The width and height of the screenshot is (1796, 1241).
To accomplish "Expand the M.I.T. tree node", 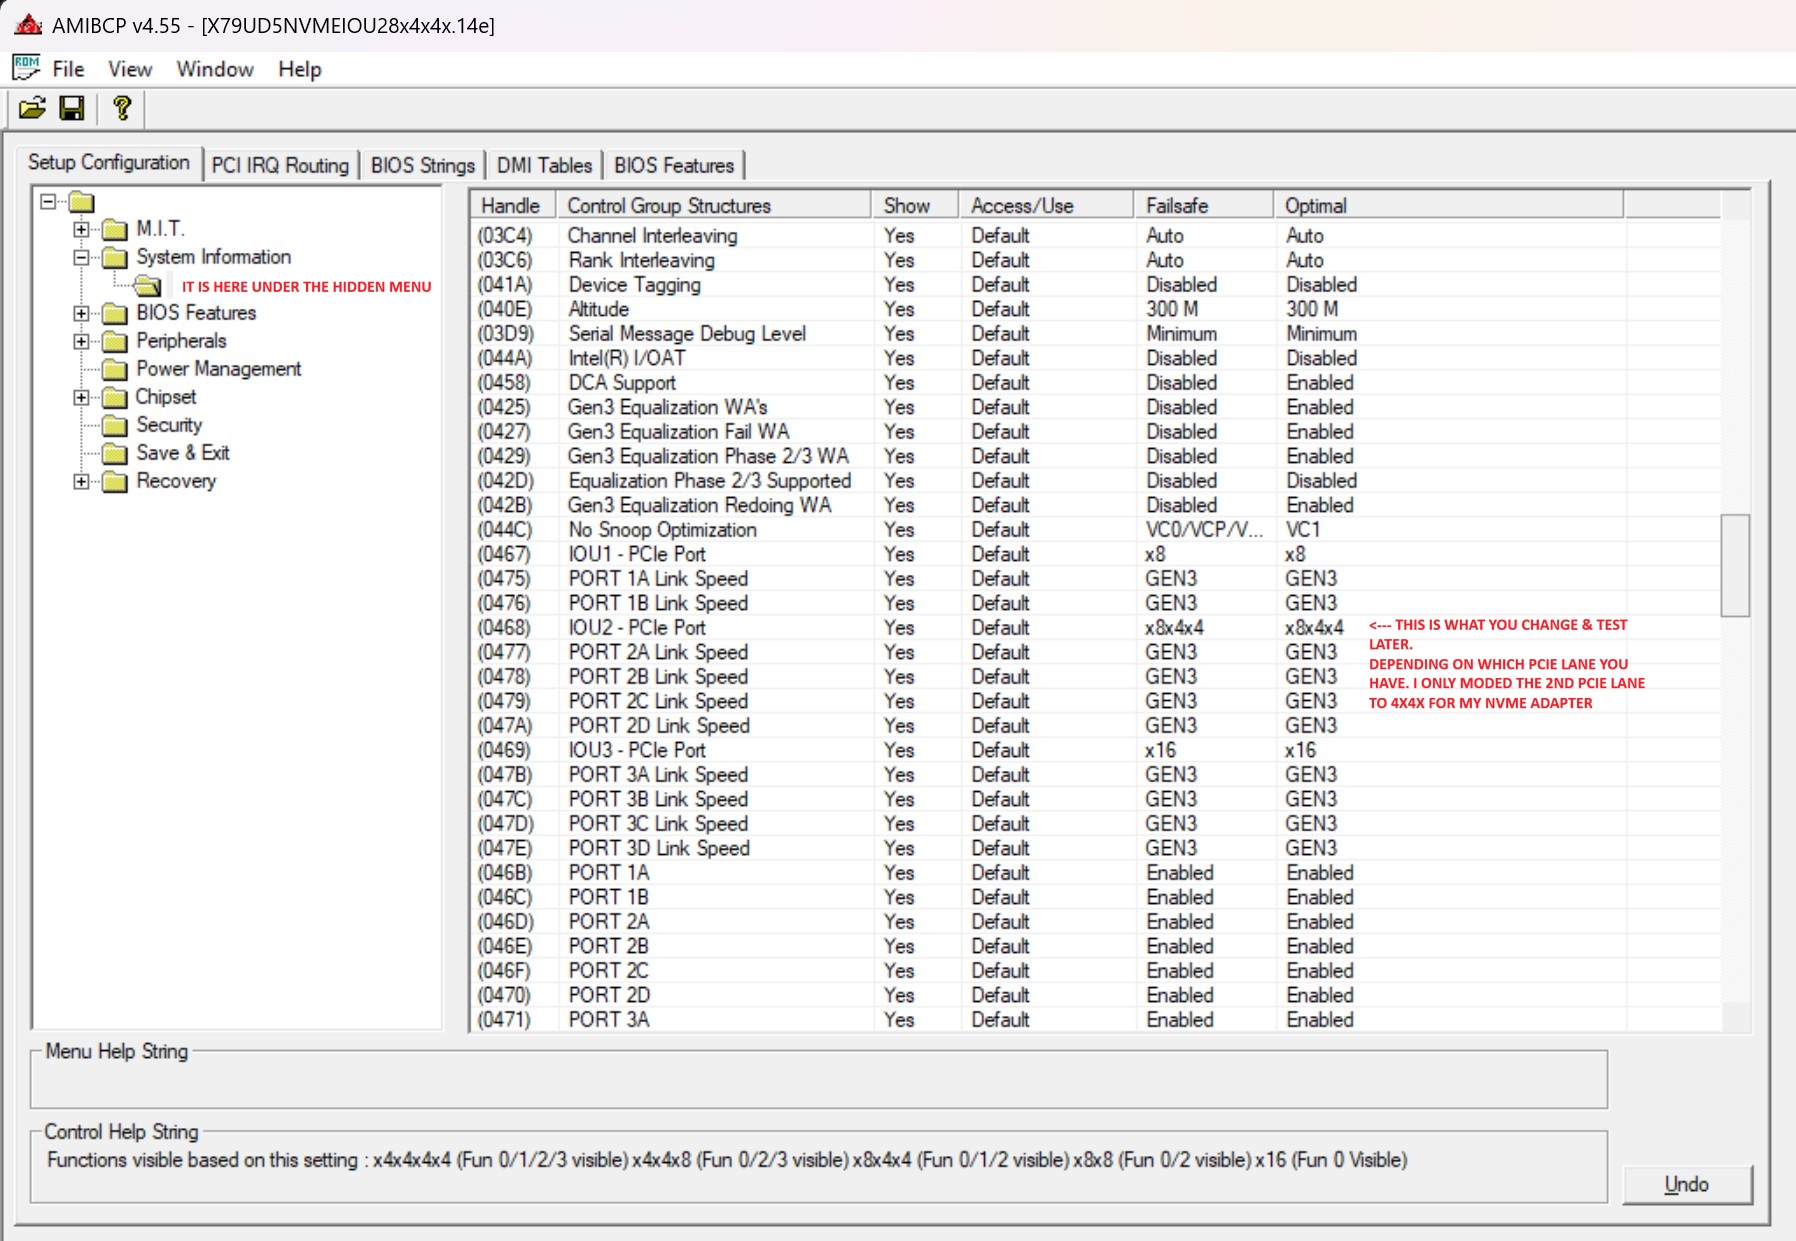I will tap(81, 229).
